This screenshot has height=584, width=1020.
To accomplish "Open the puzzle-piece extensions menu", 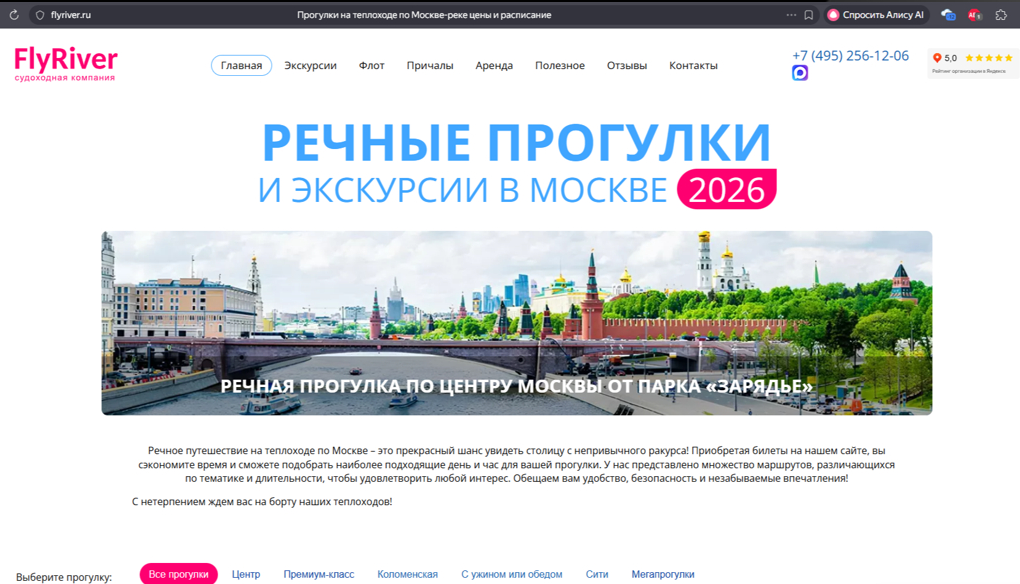I will tap(1001, 15).
